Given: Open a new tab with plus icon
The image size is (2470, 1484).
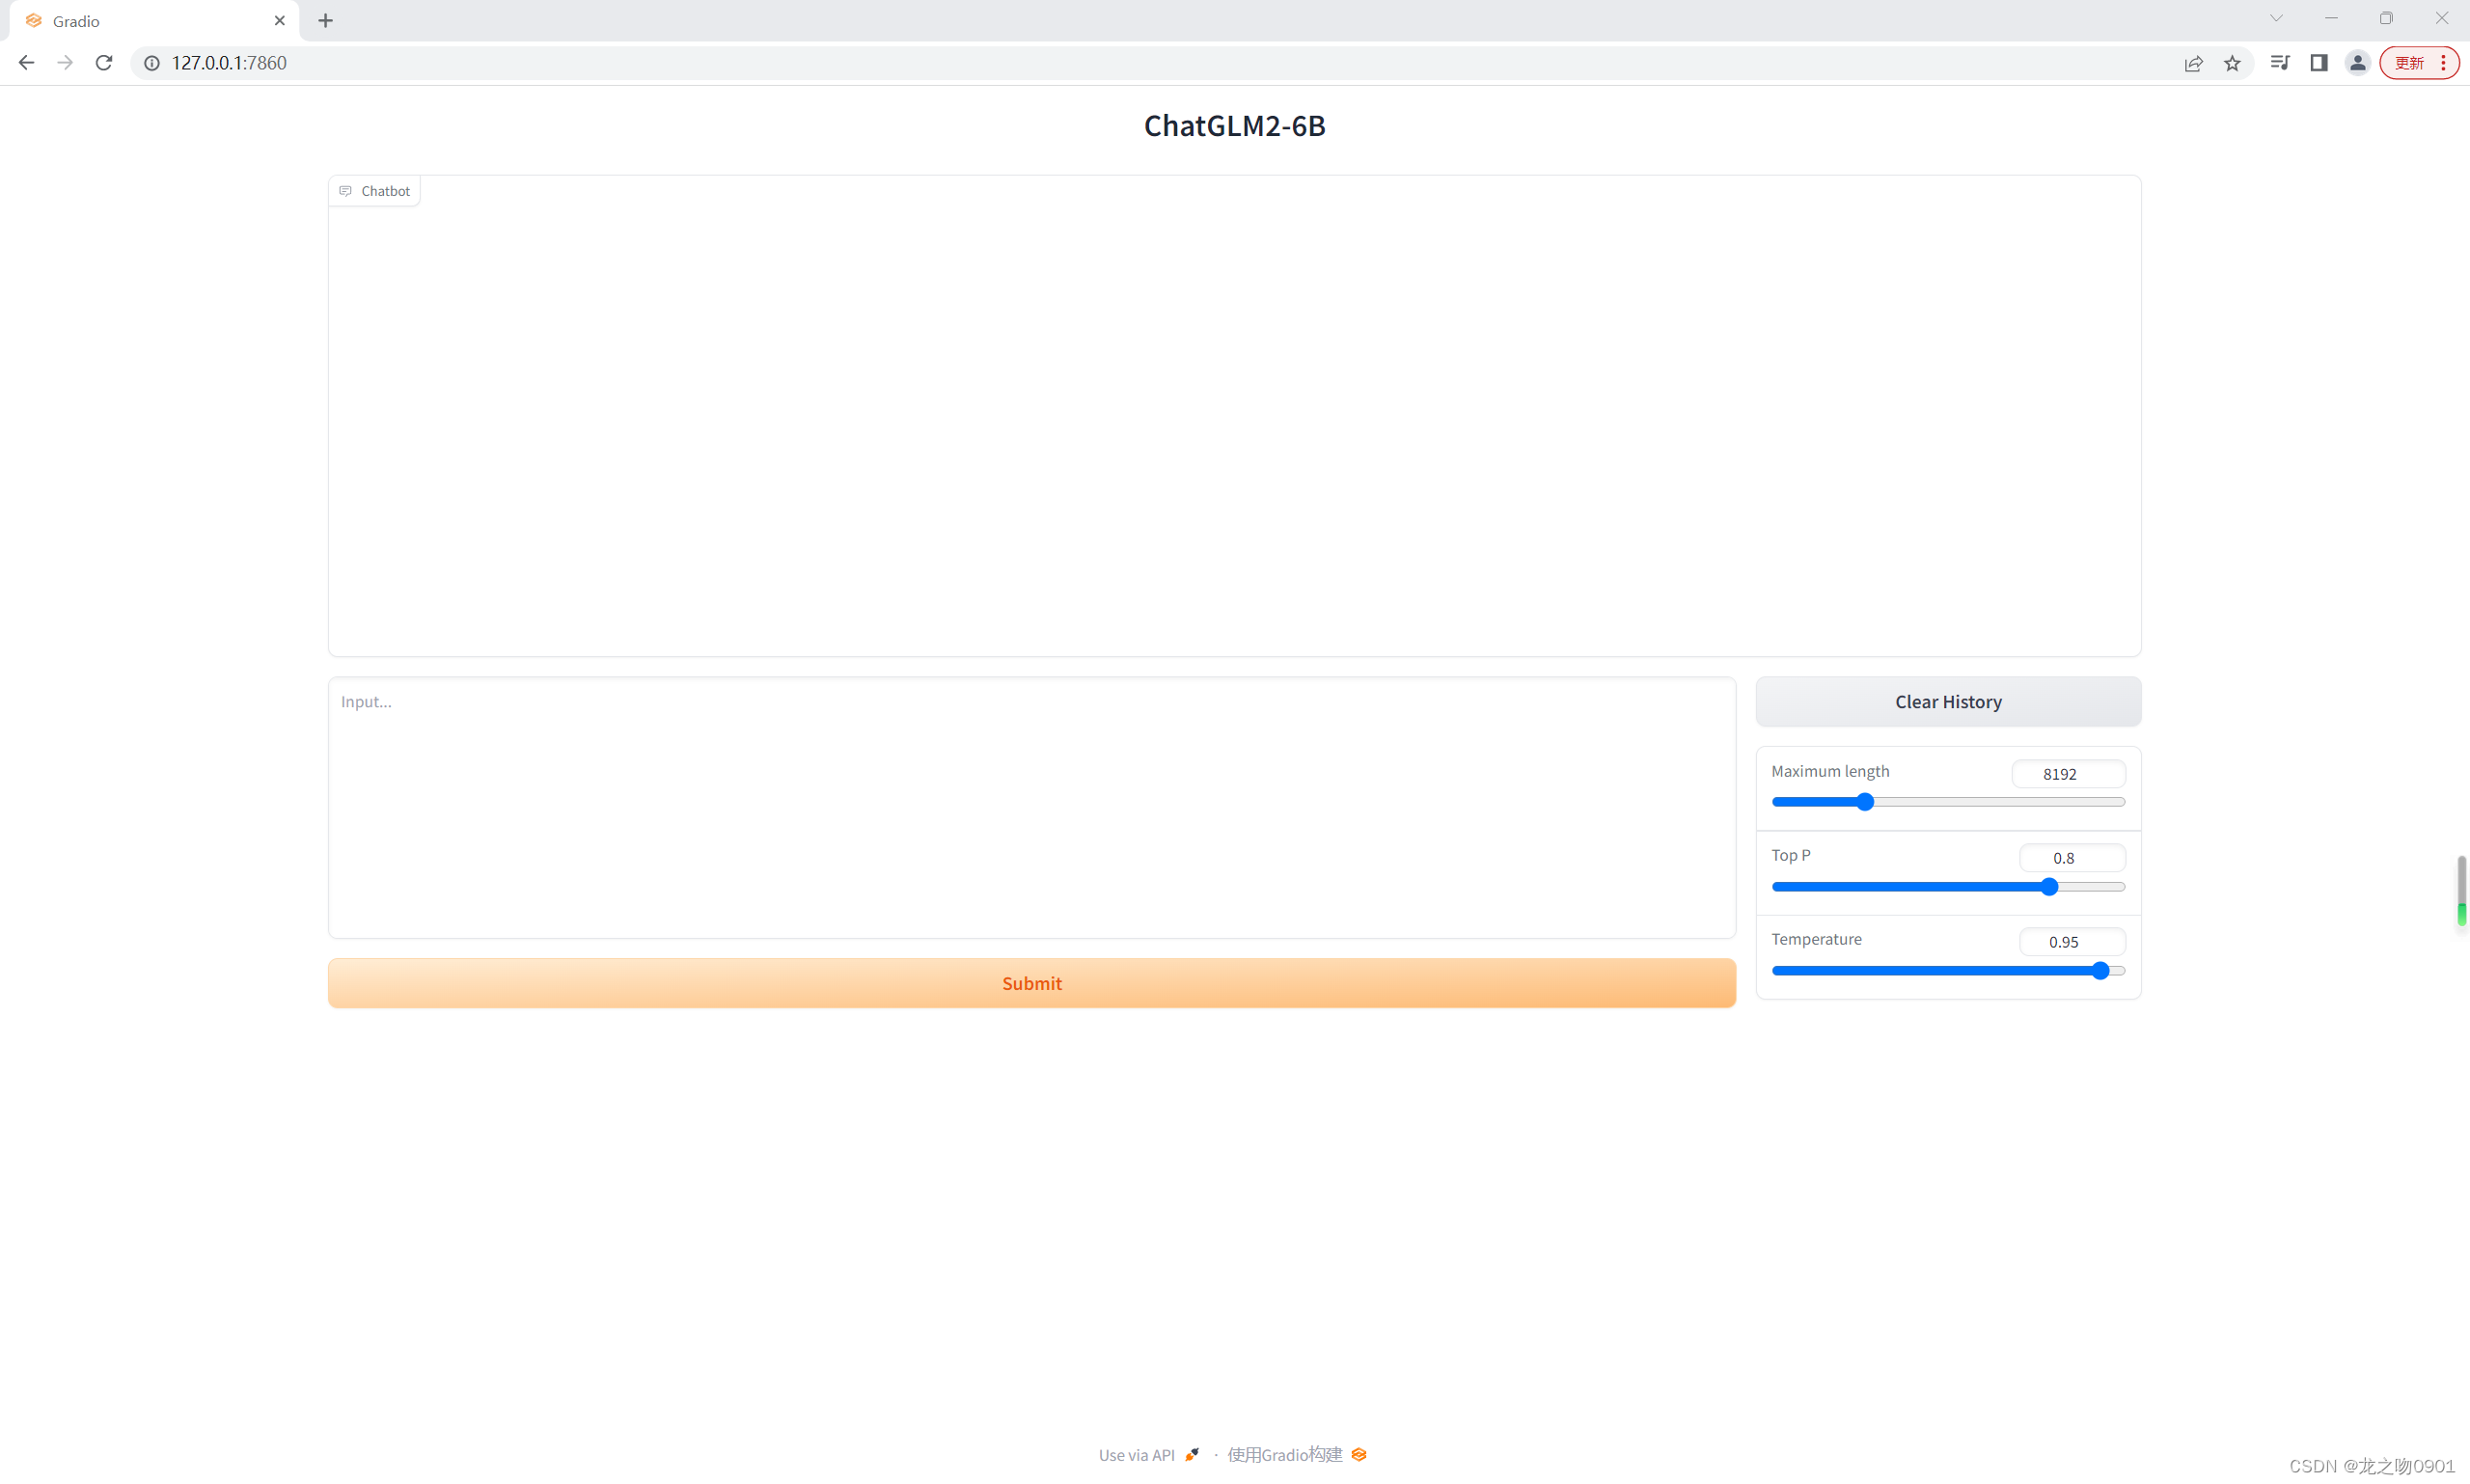Looking at the screenshot, I should (325, 21).
